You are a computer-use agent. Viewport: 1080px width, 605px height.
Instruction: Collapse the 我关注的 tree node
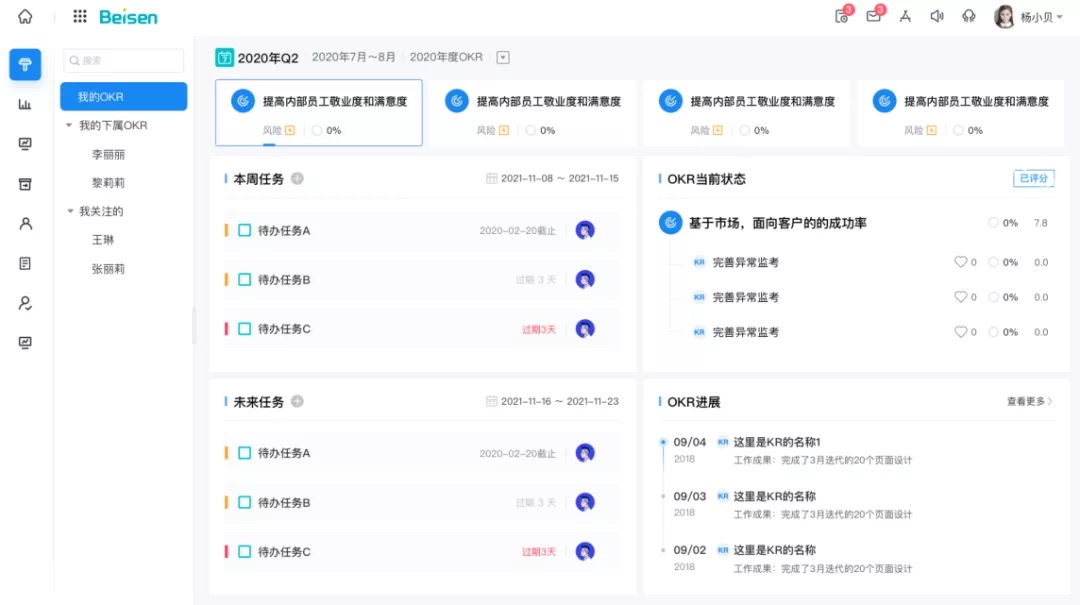(70, 211)
